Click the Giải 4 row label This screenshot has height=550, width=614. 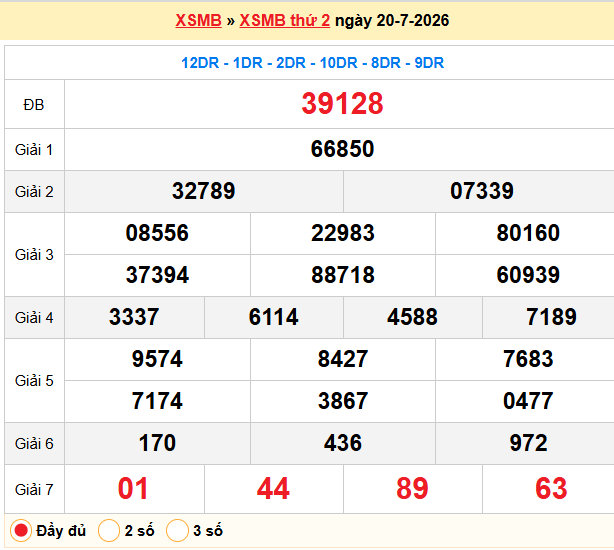(x=34, y=318)
